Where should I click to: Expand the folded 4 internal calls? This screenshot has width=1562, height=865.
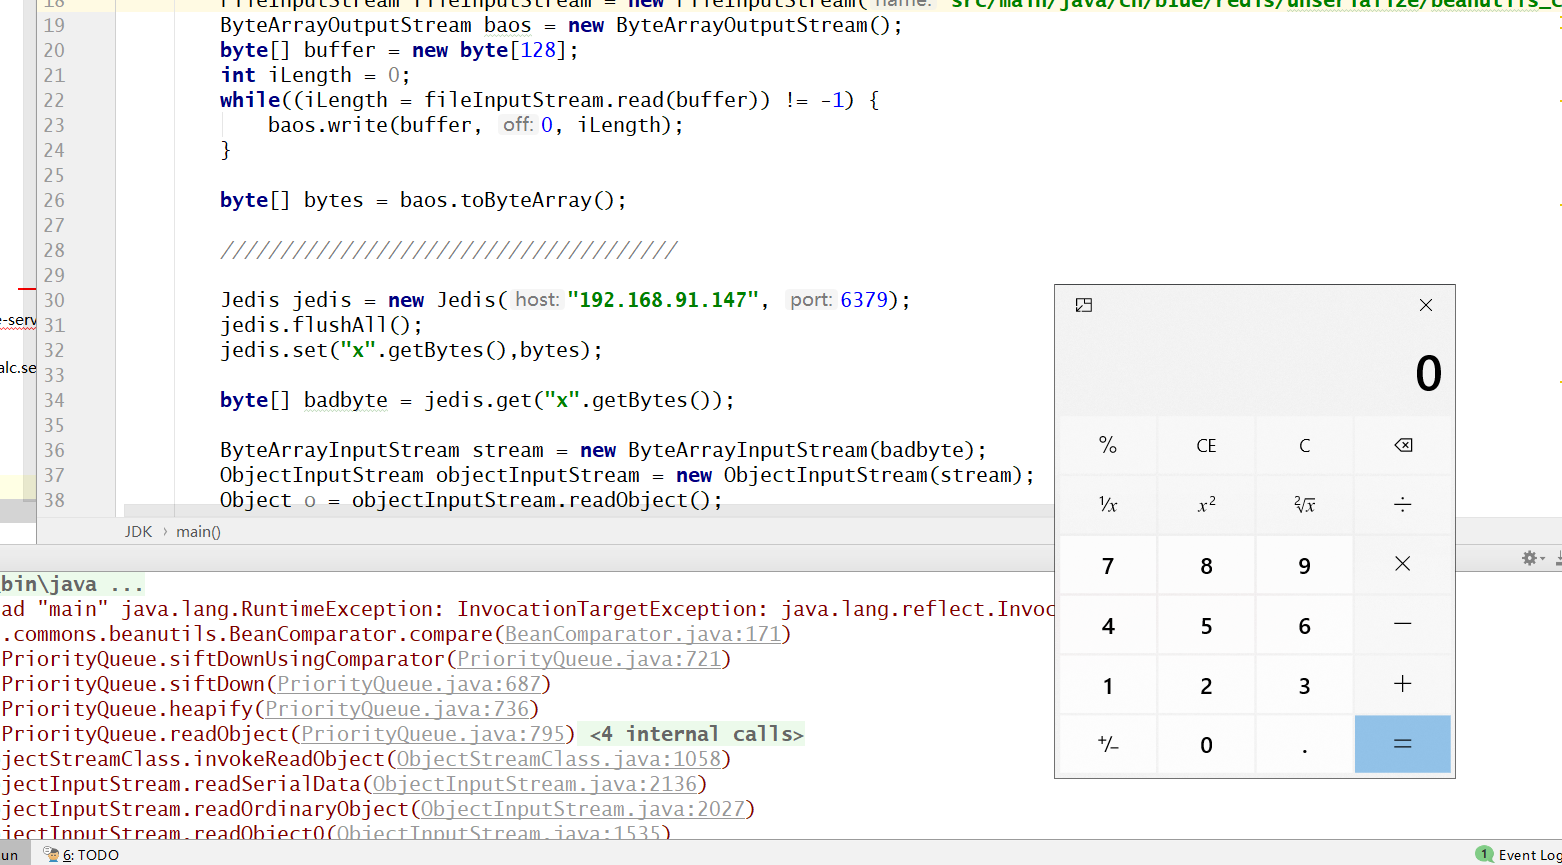tap(696, 734)
